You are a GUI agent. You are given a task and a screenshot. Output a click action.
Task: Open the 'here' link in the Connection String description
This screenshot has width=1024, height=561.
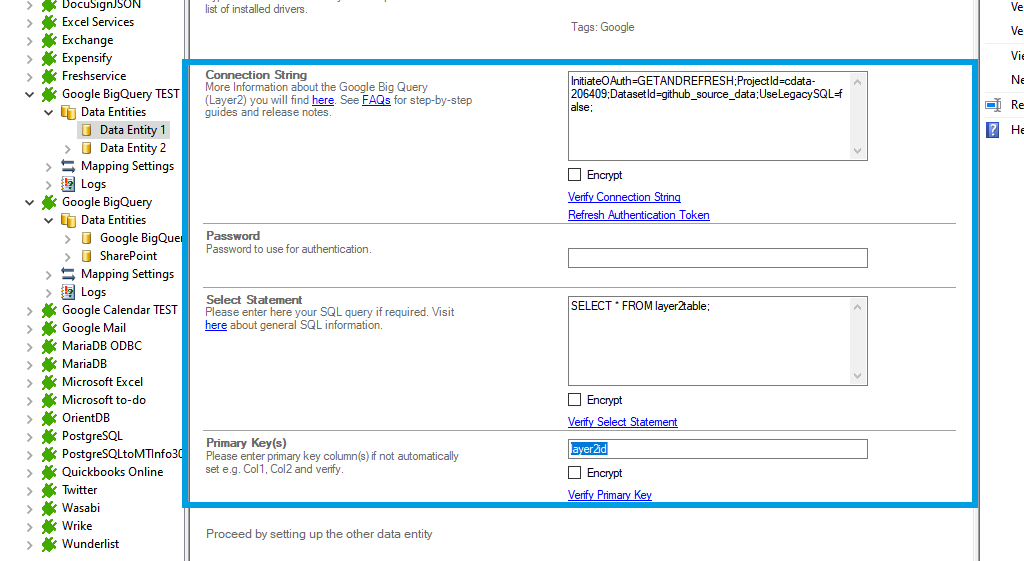click(x=323, y=100)
